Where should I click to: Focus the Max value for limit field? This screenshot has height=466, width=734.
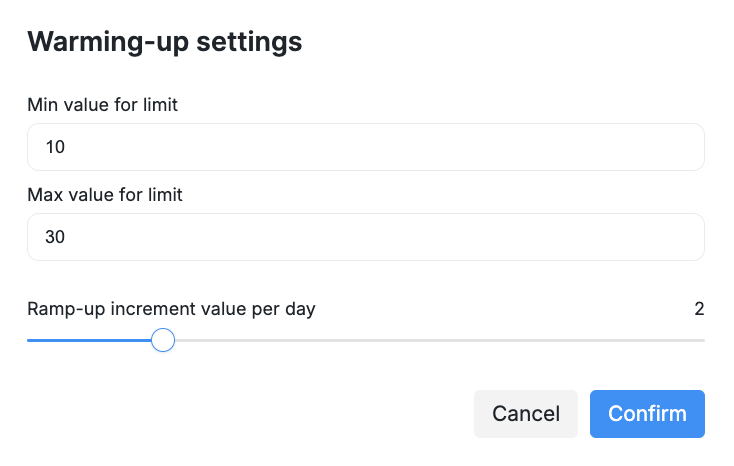pyautogui.click(x=365, y=237)
